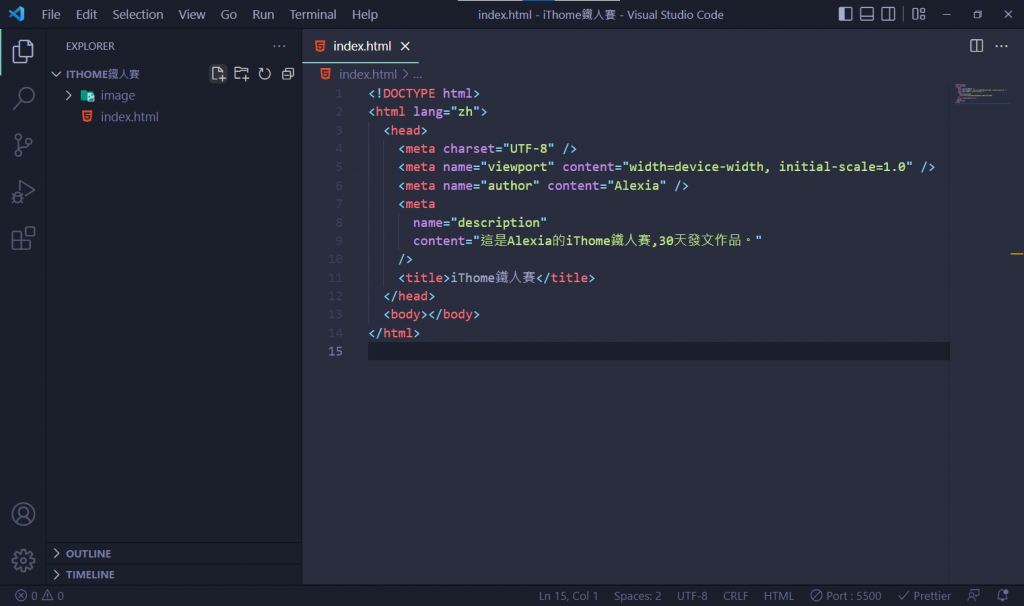Open Explorer views and more actions menu
Screen dimensions: 1024x606
280,46
